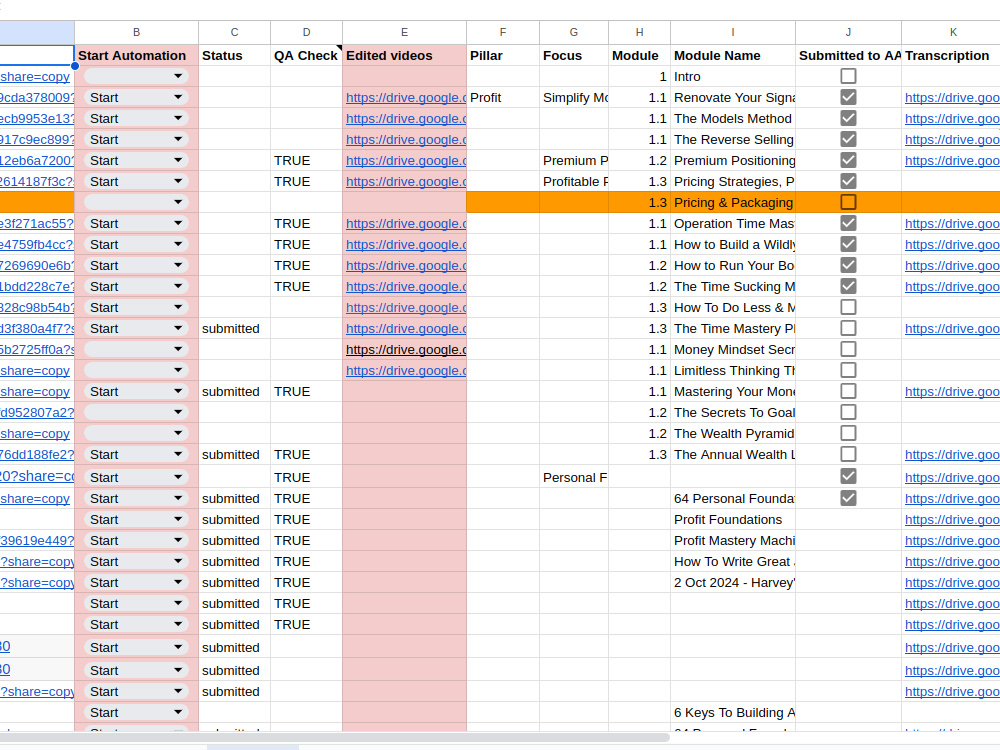This screenshot has width=1000, height=750.
Task: Select the Pillar header cell
Action: tap(503, 55)
